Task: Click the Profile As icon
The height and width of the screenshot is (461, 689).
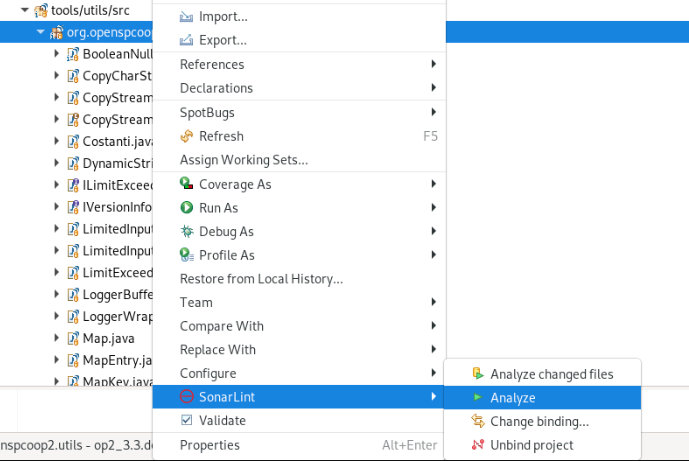Action: point(186,255)
